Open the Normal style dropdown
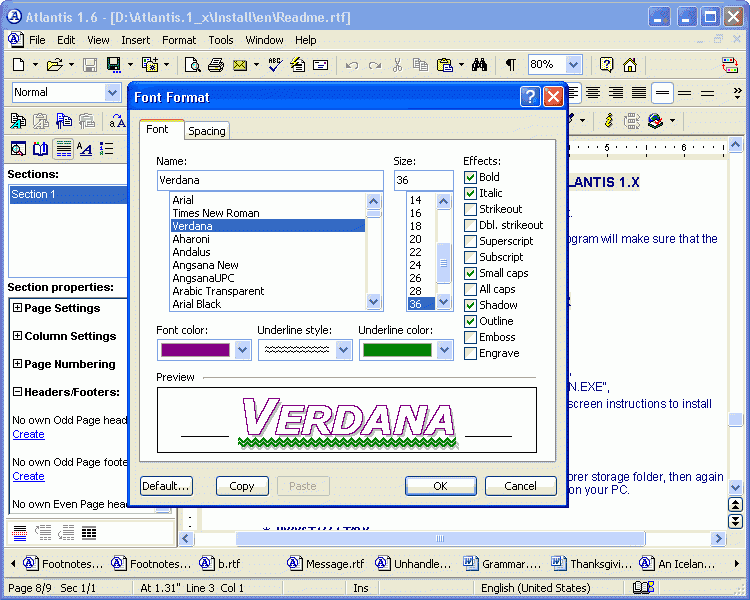This screenshot has height=600, width=750. pyautogui.click(x=112, y=92)
